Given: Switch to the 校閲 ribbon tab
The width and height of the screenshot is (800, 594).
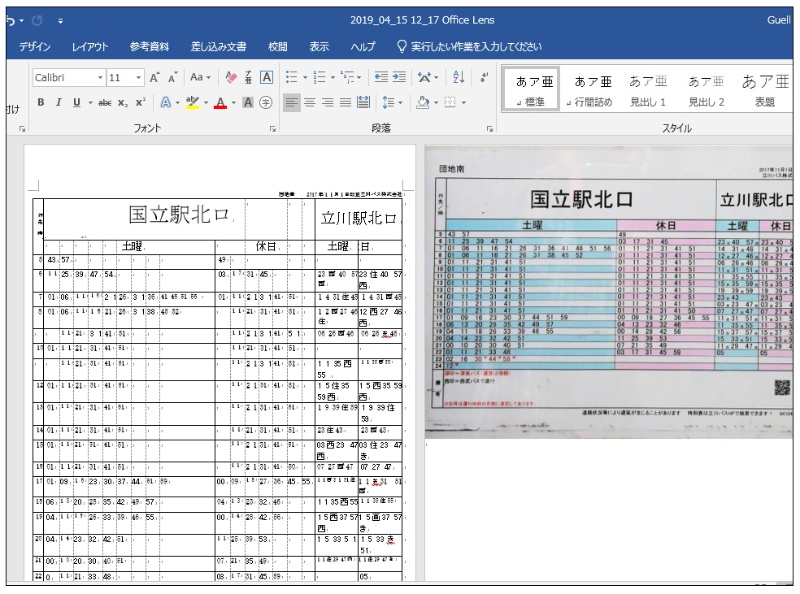Looking at the screenshot, I should click(x=279, y=45).
